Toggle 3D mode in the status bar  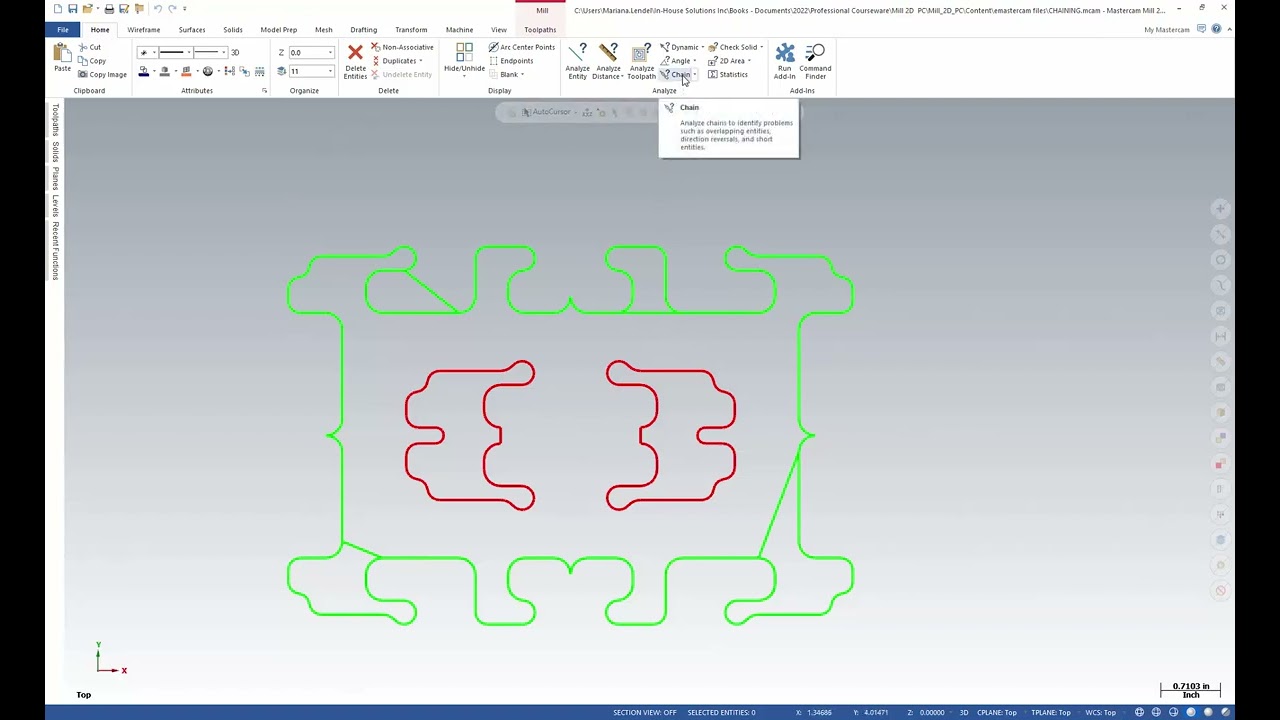(x=963, y=712)
